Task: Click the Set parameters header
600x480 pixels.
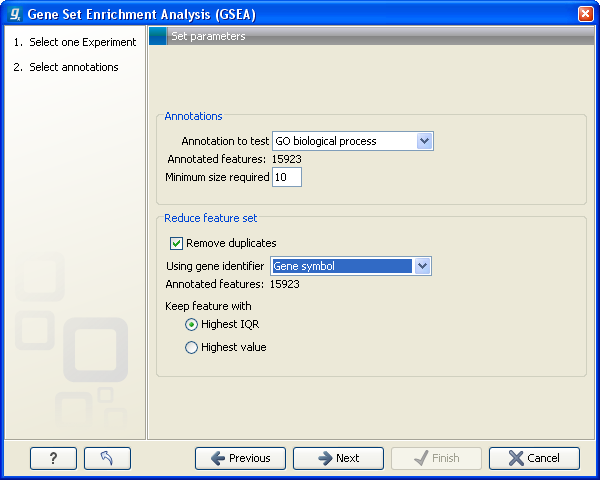Action: pos(208,36)
